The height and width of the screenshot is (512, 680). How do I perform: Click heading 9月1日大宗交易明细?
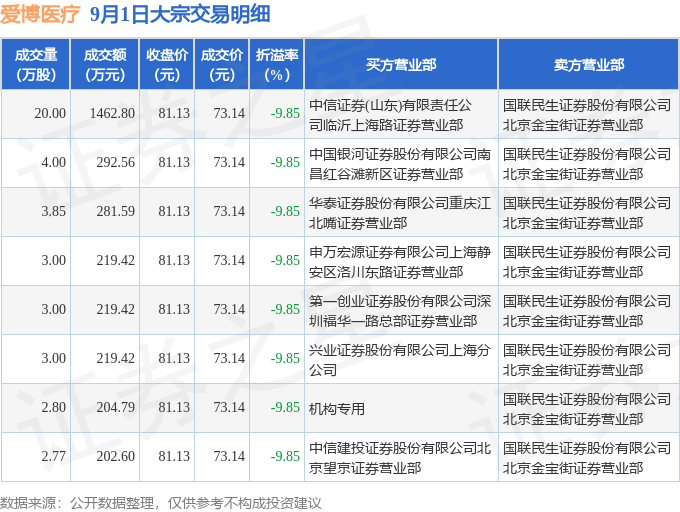(180, 14)
